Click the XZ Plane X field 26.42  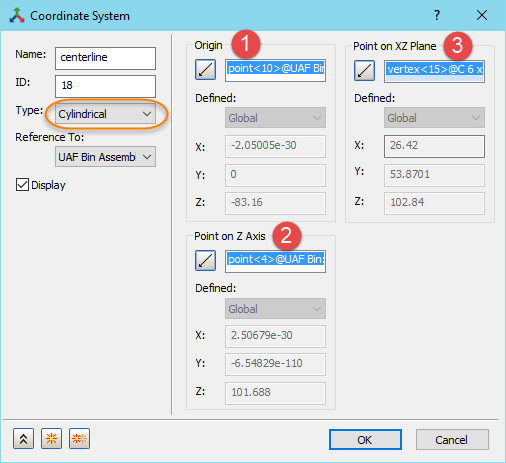point(434,146)
